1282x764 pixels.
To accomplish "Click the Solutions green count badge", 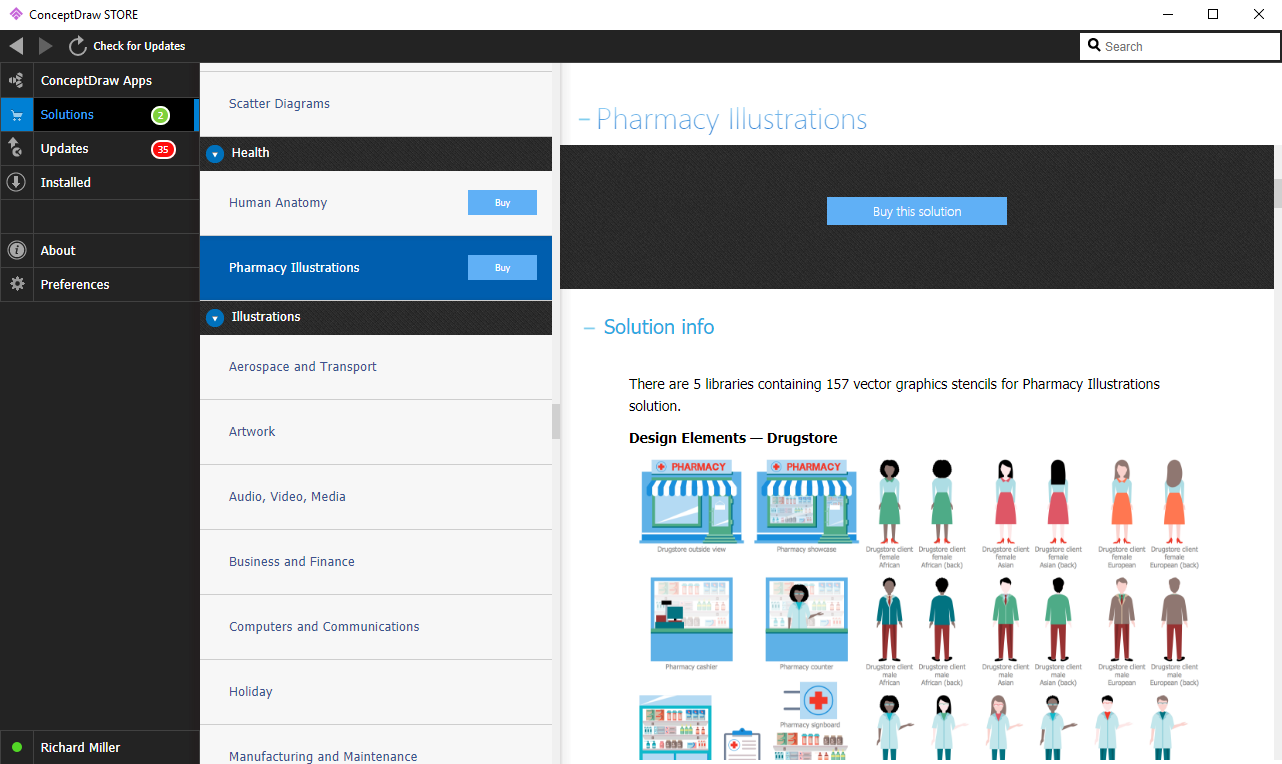I will [x=160, y=115].
